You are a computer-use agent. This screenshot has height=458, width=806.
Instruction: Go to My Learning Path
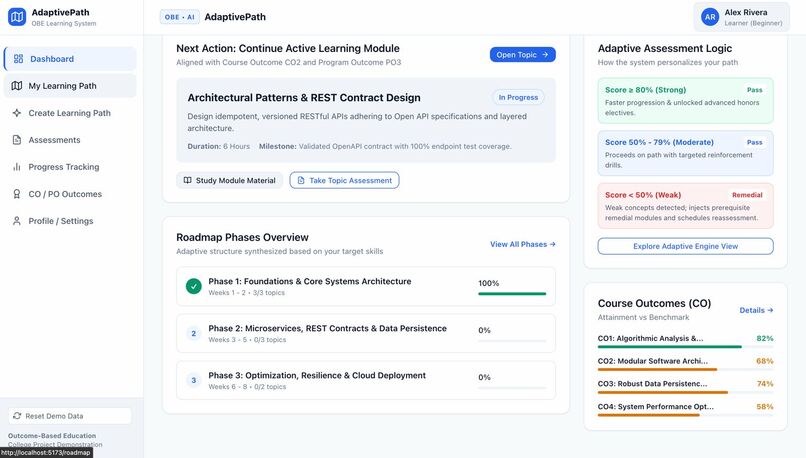point(70,86)
